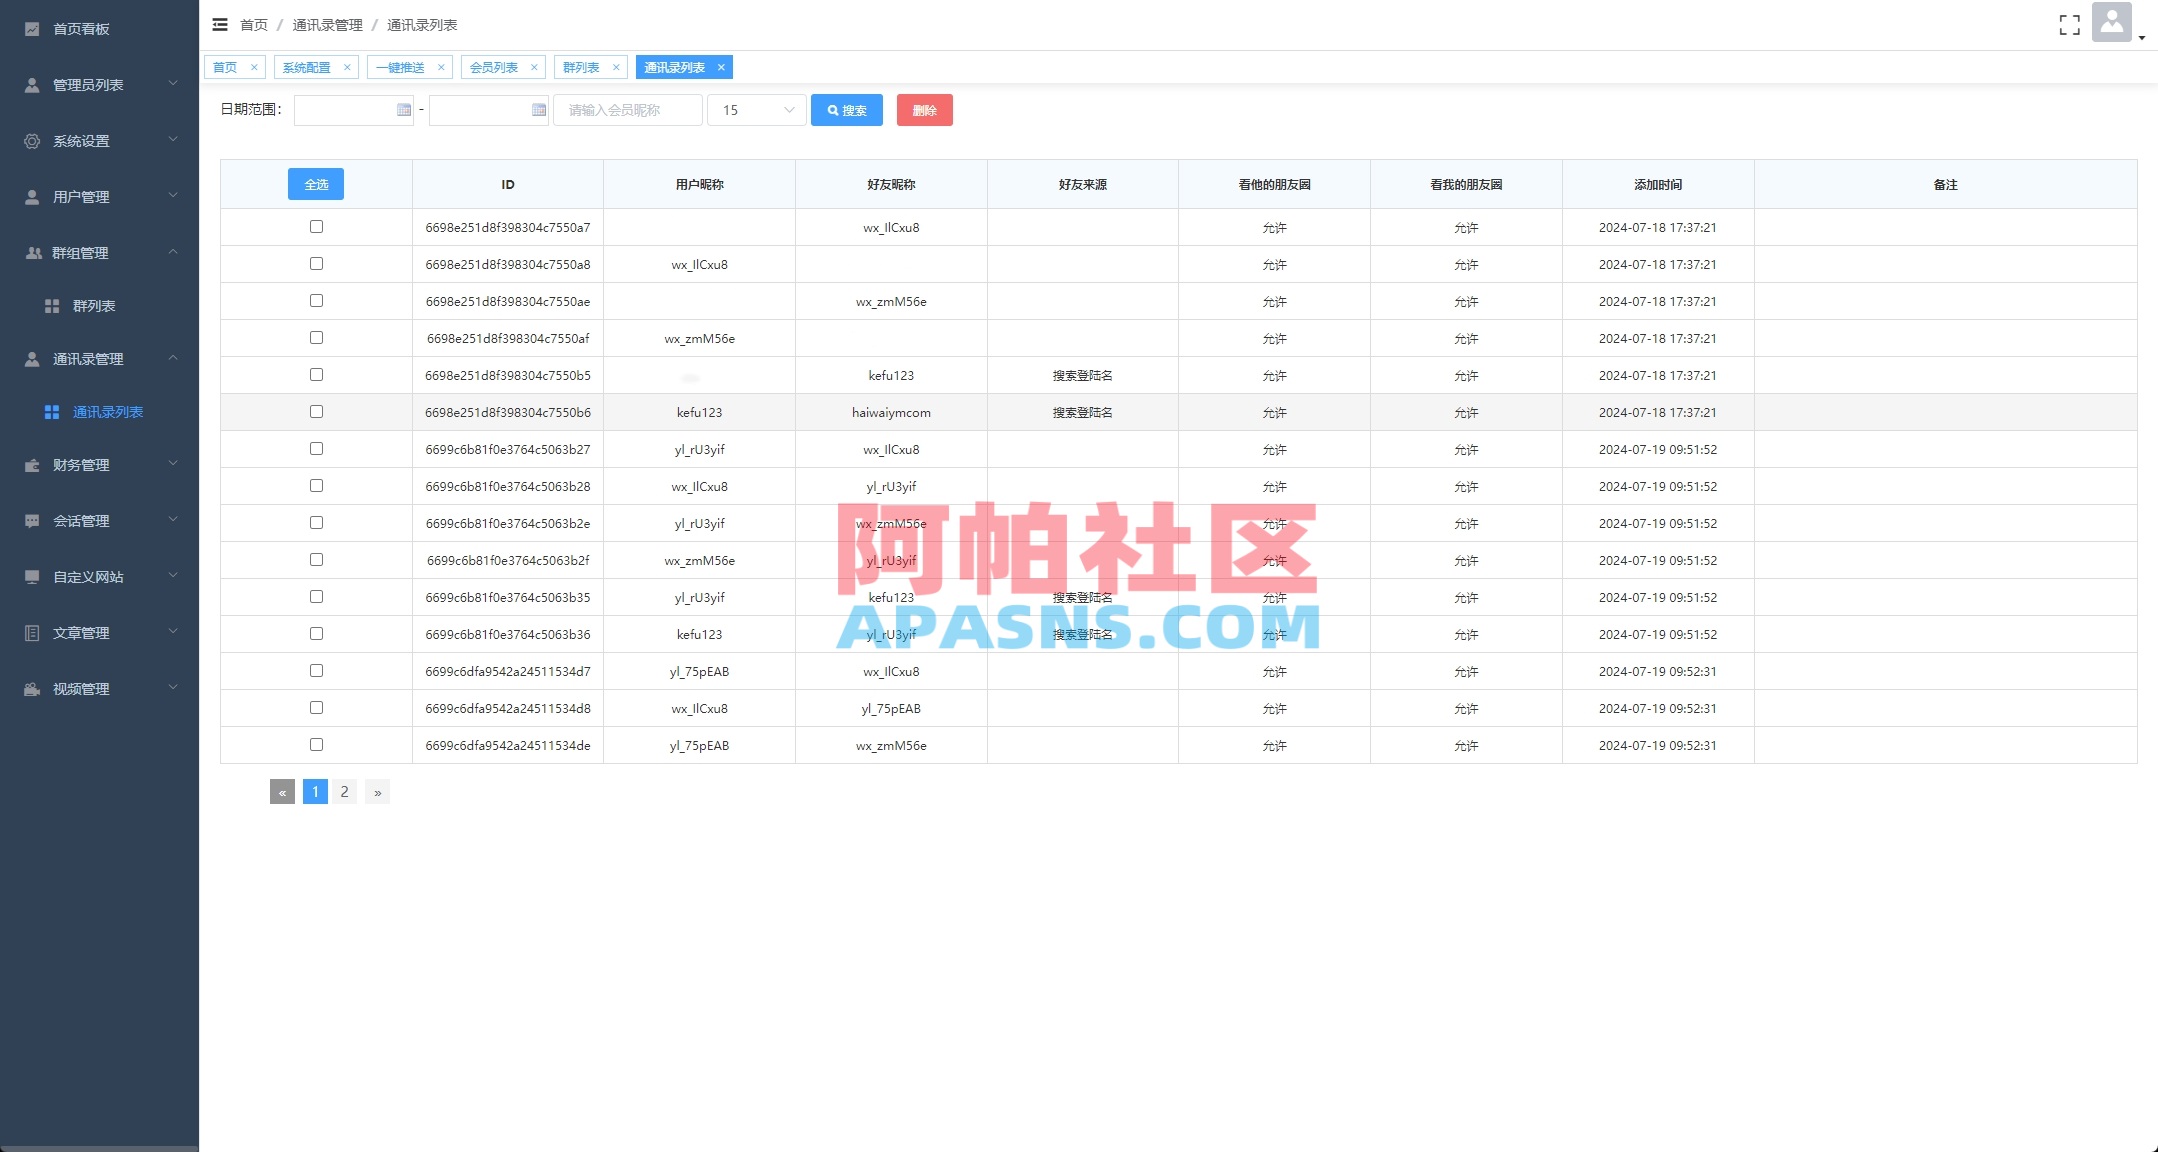
Task: Click the hamburger menu icon in the header
Action: [x=220, y=24]
